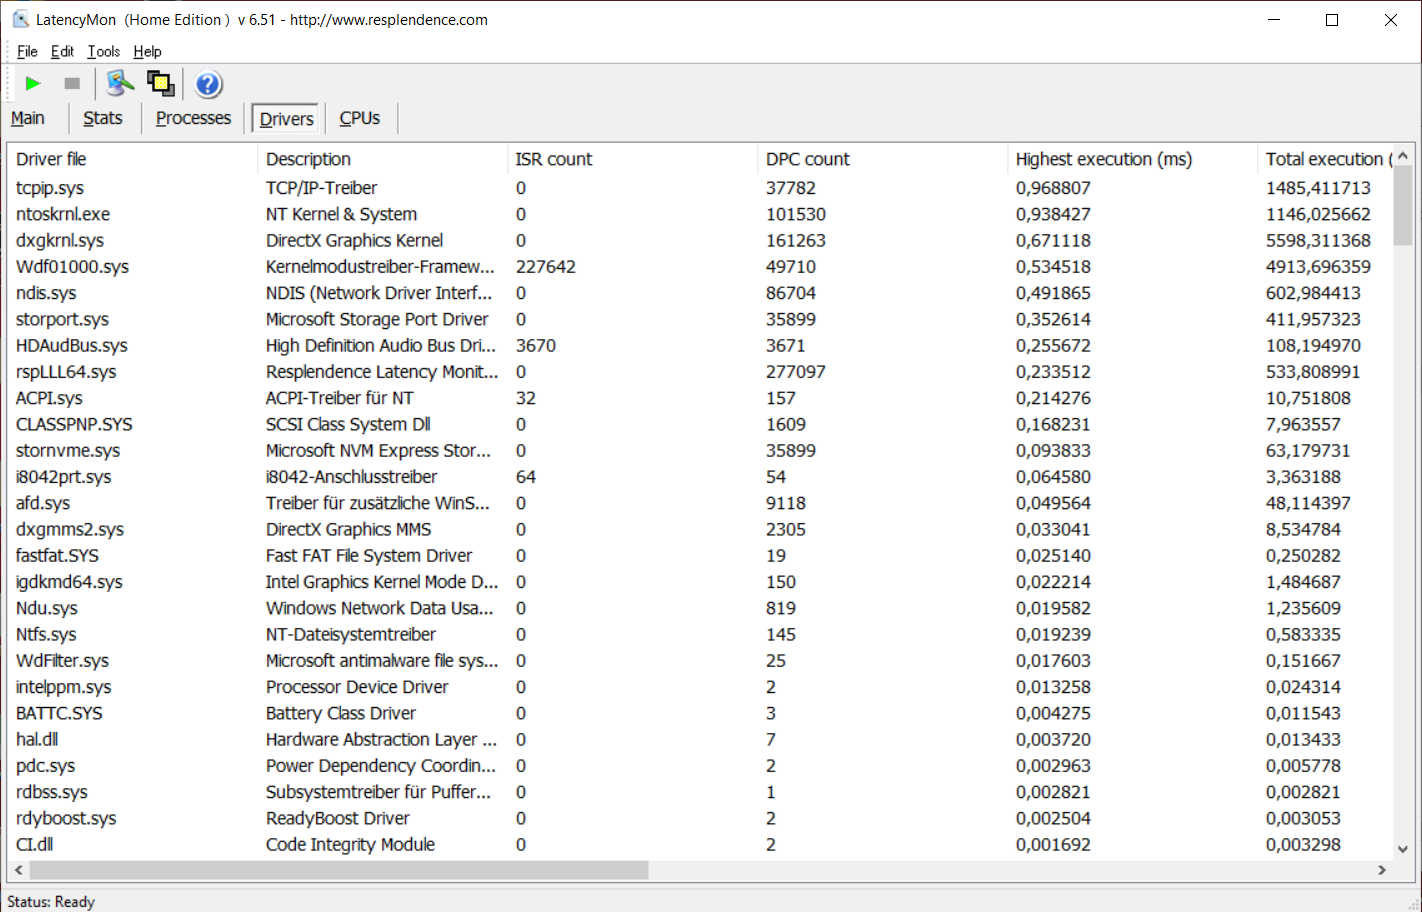
Task: Switch to the Main tab
Action: (x=28, y=118)
